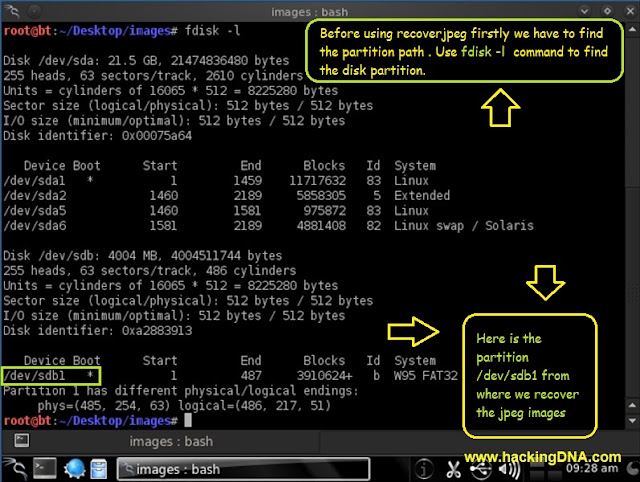Screen dimensions: 640x482
Task: Click the 'W95 FAT32' system entry
Action: tap(426, 375)
